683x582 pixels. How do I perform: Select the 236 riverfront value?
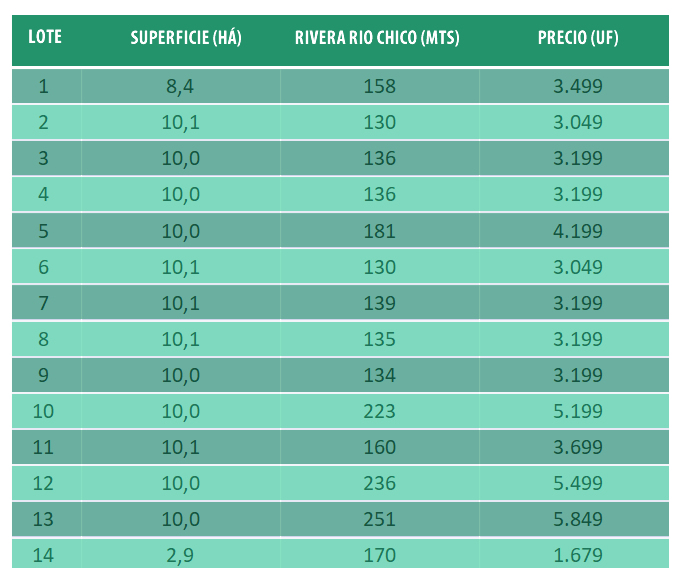click(x=380, y=483)
